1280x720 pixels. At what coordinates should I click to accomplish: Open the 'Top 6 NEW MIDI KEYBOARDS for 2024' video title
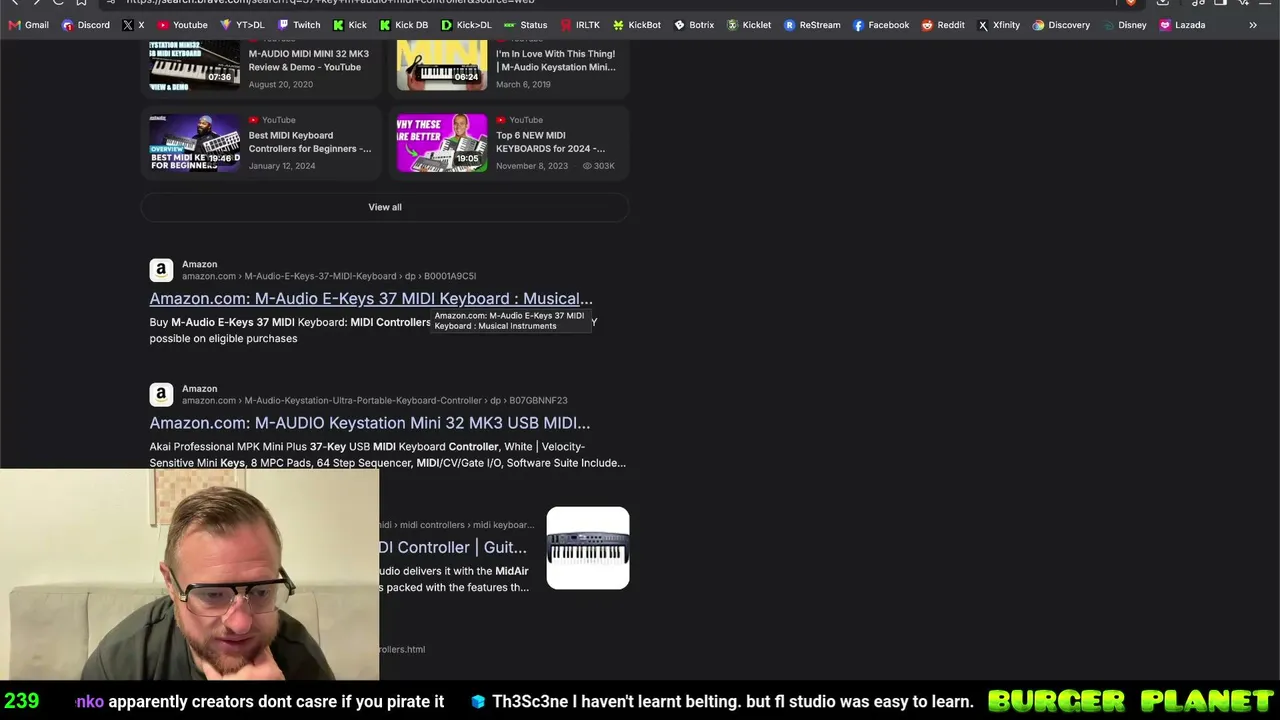click(550, 142)
